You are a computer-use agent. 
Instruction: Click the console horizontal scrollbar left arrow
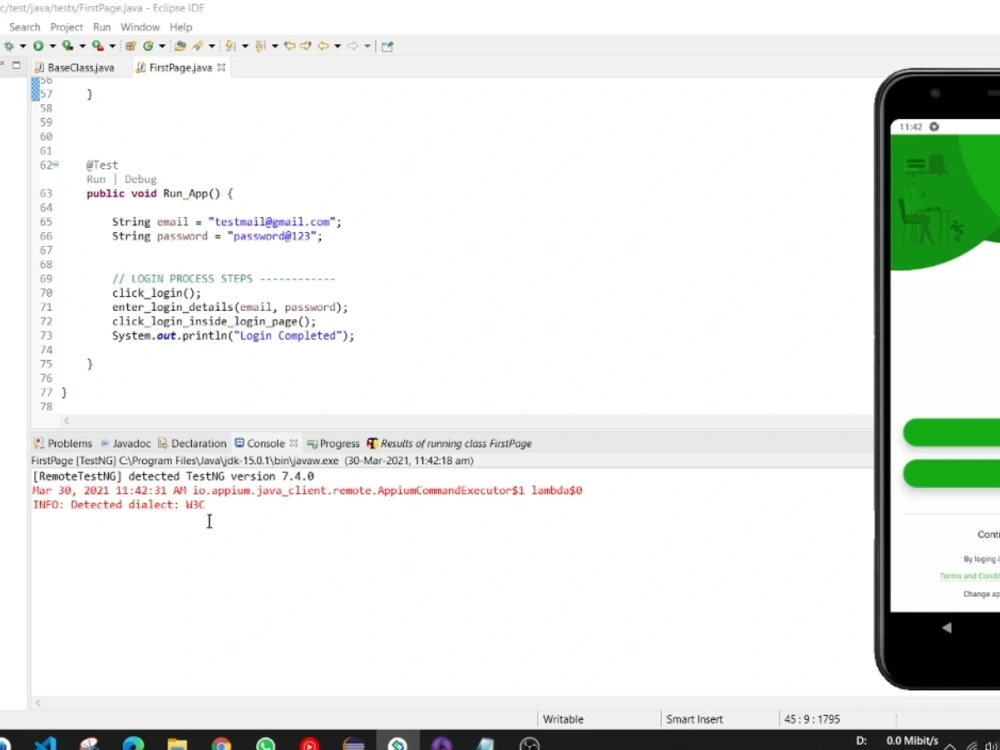point(38,703)
